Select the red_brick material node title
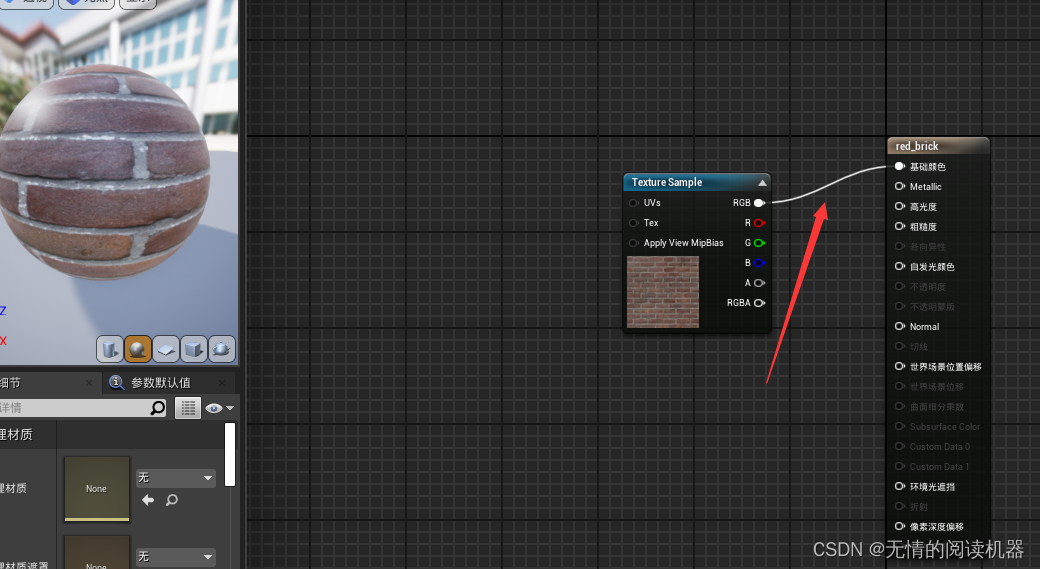The height and width of the screenshot is (569, 1040). click(x=917, y=146)
